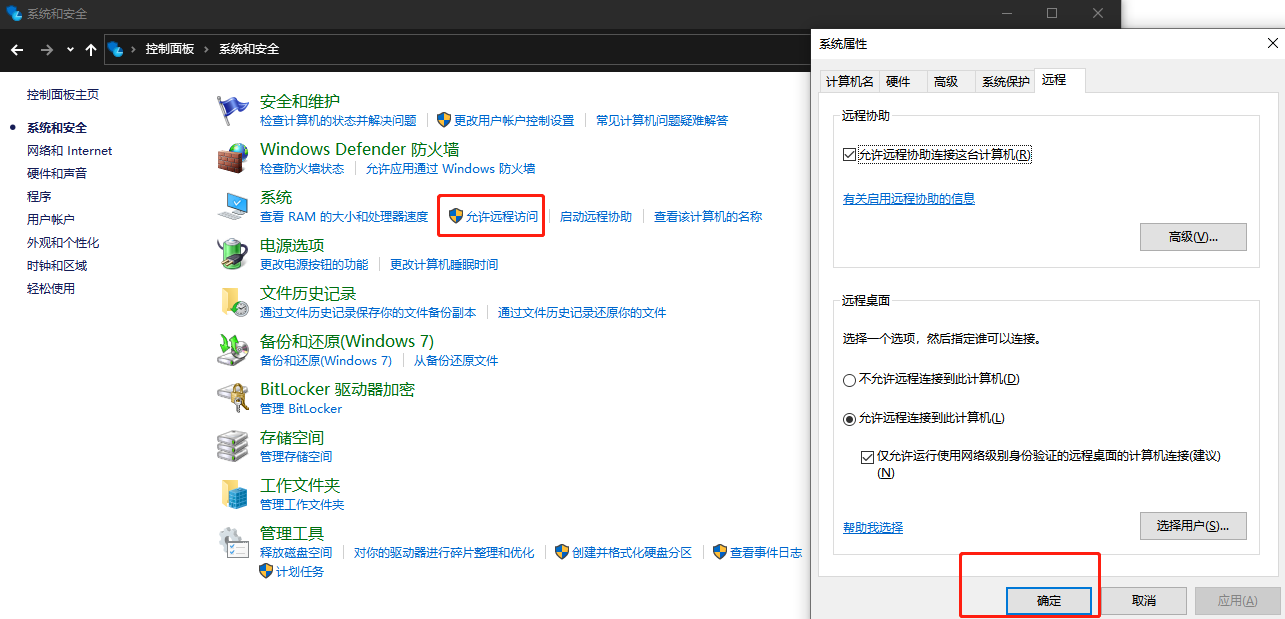
Task: Open 用户帐户 category
Action: [51, 219]
